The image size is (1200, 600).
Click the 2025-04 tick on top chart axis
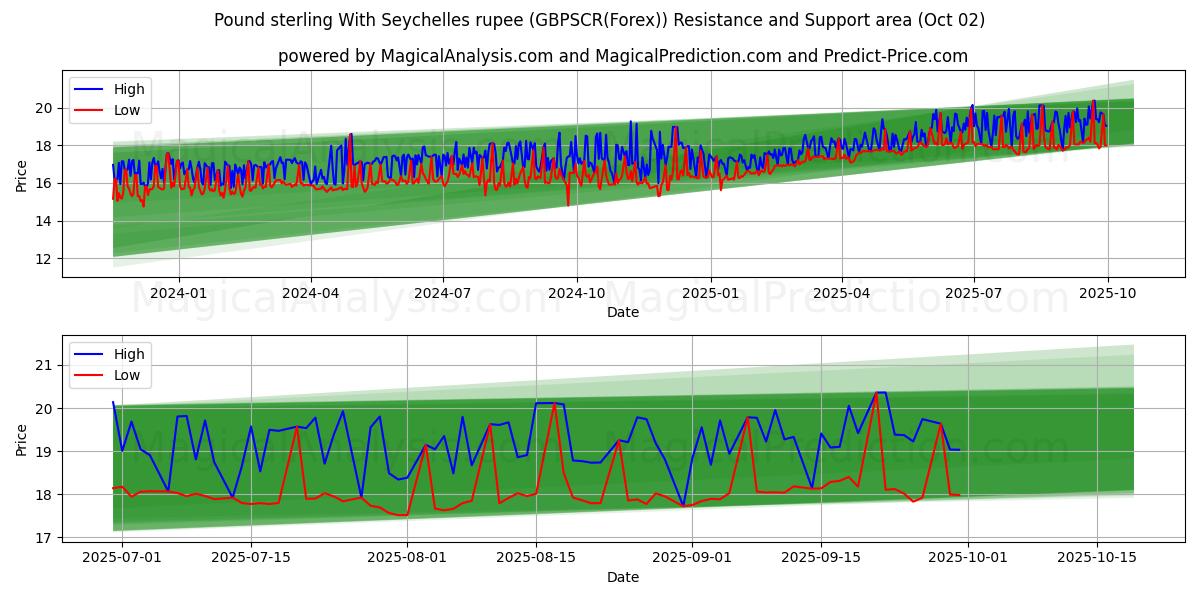point(841,292)
